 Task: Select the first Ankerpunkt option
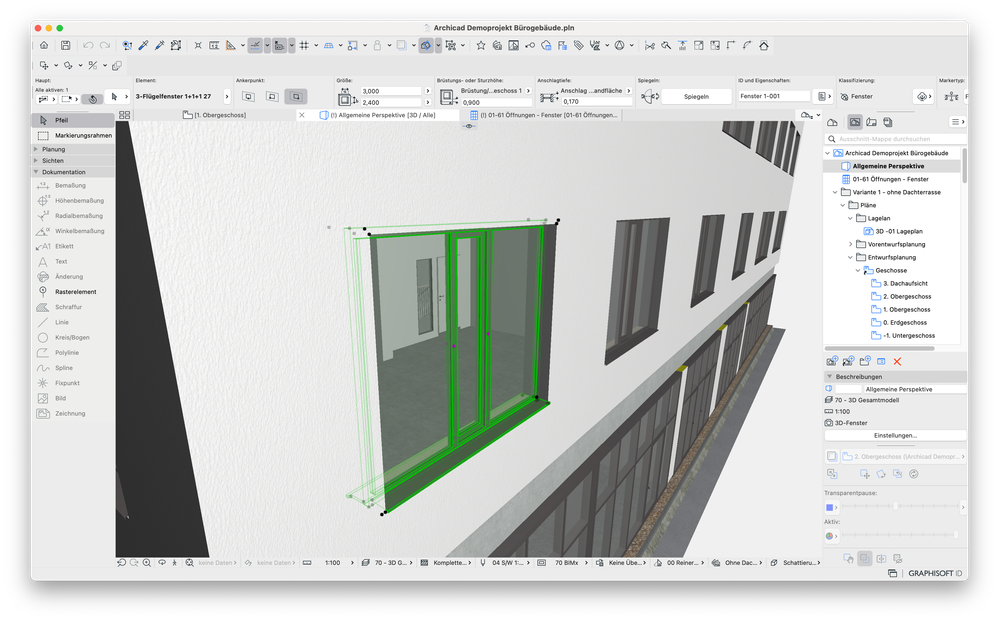[248, 97]
